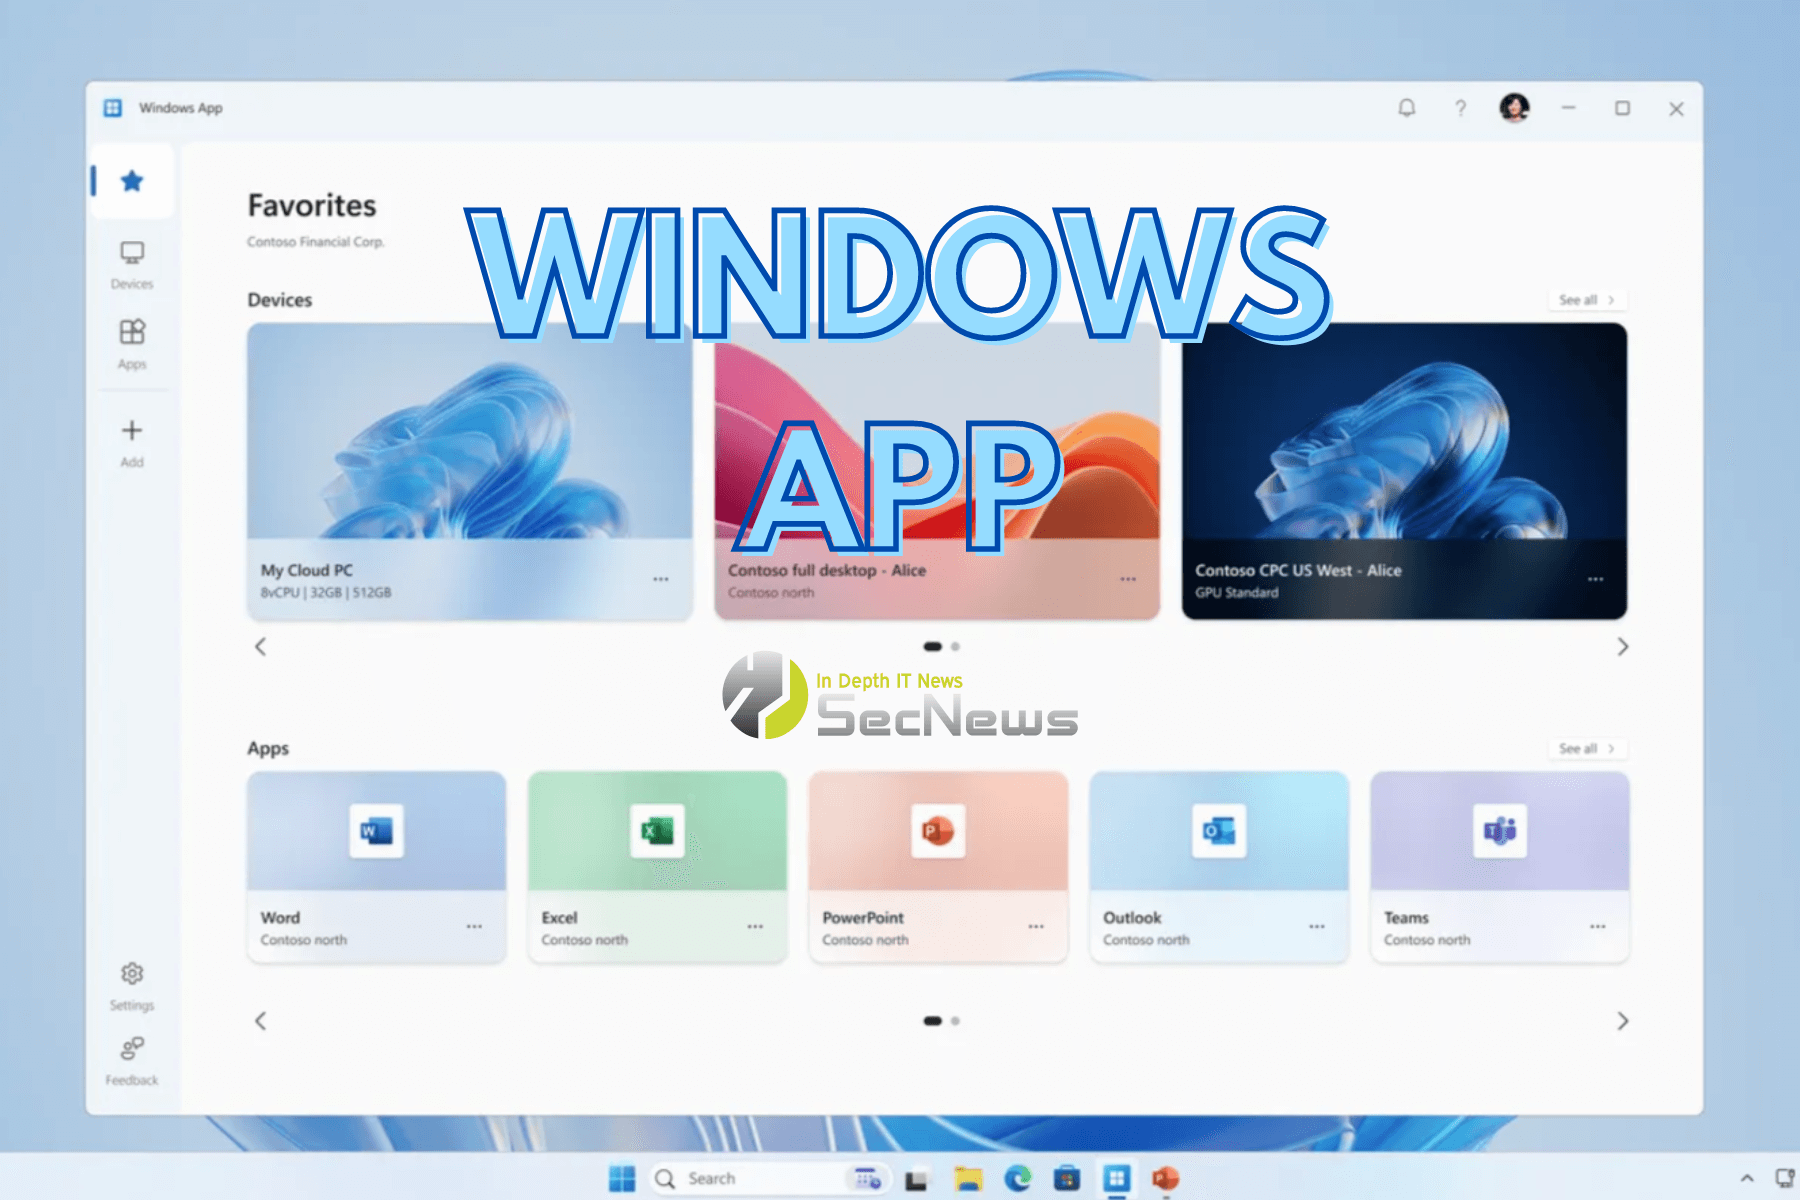Show next devices page with right chevron
The image size is (1800, 1200).
point(1622,647)
